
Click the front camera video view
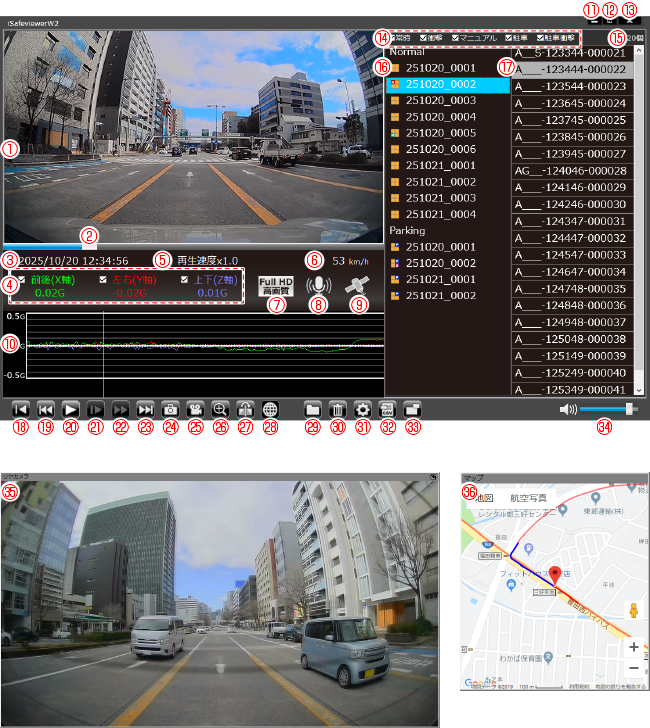coord(194,137)
